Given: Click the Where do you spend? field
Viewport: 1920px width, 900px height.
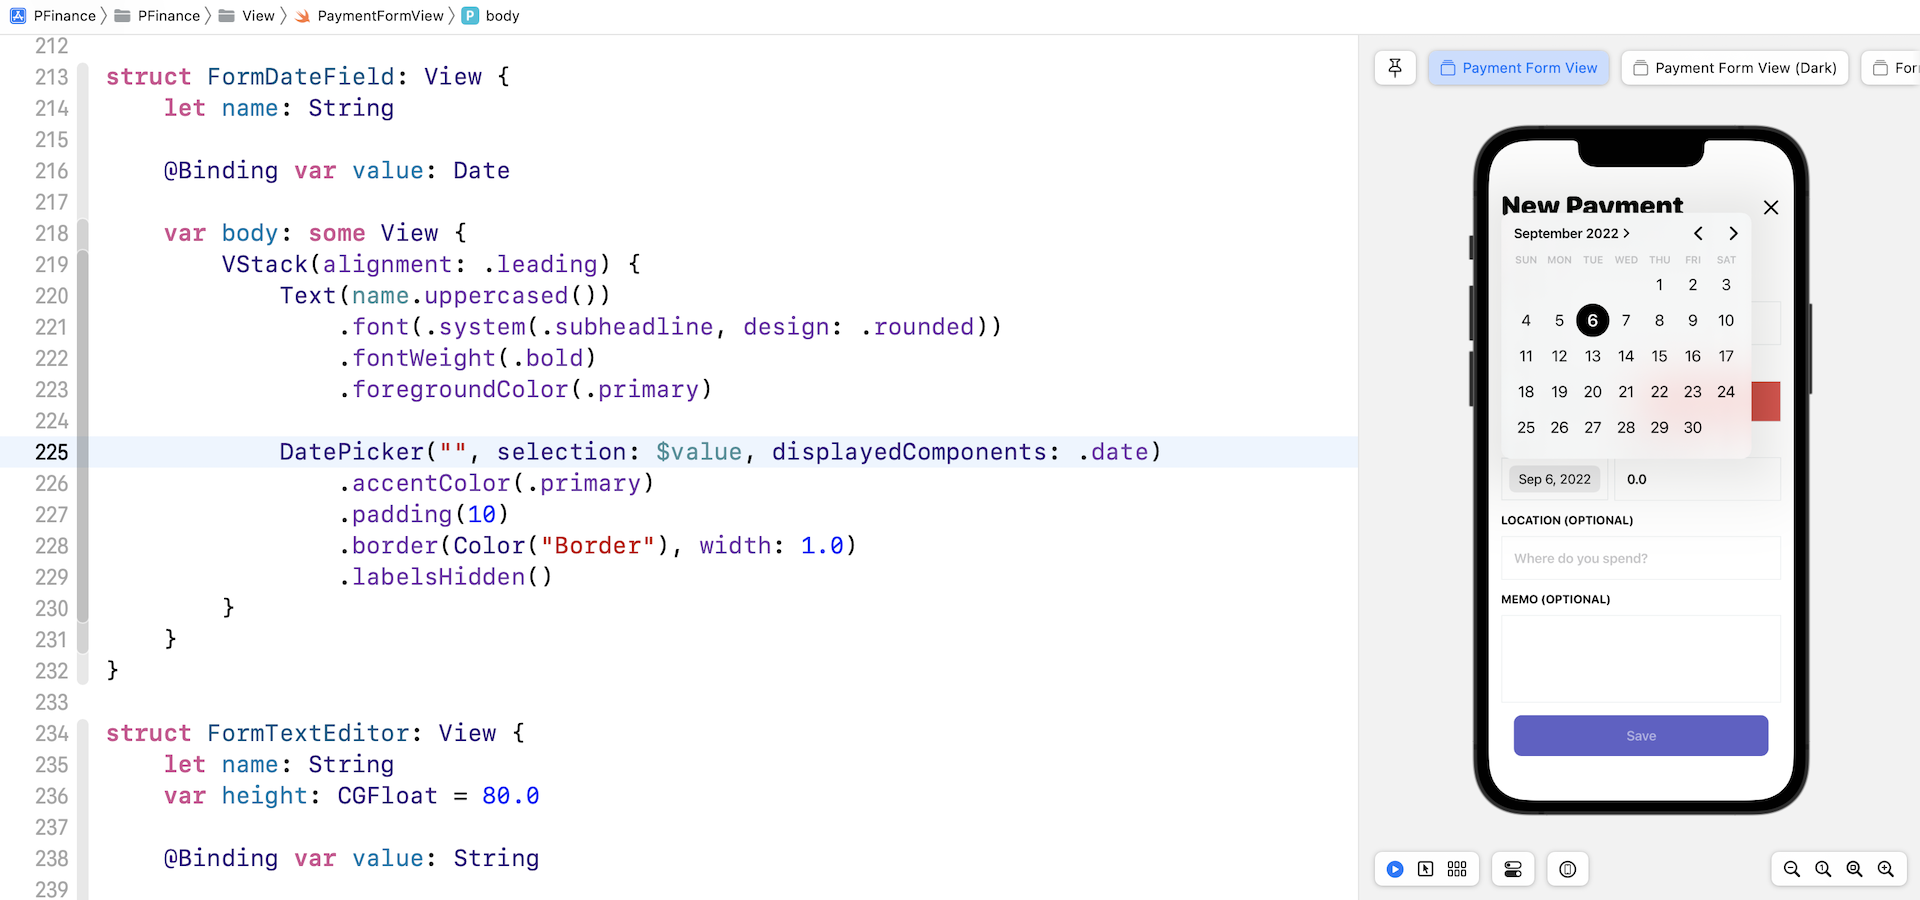Looking at the screenshot, I should pyautogui.click(x=1639, y=558).
